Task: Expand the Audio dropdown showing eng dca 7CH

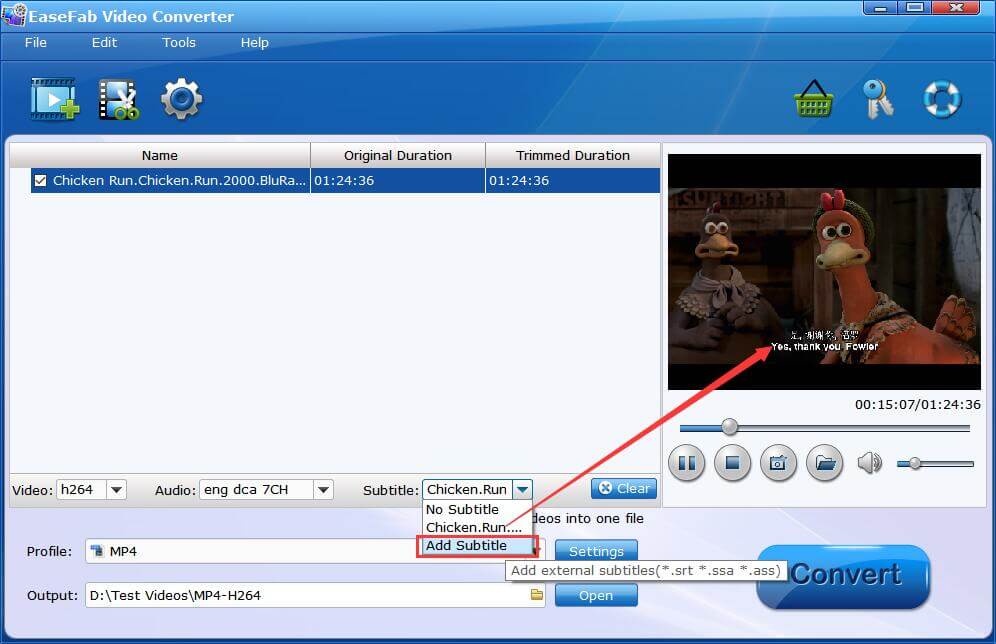Action: (x=322, y=489)
